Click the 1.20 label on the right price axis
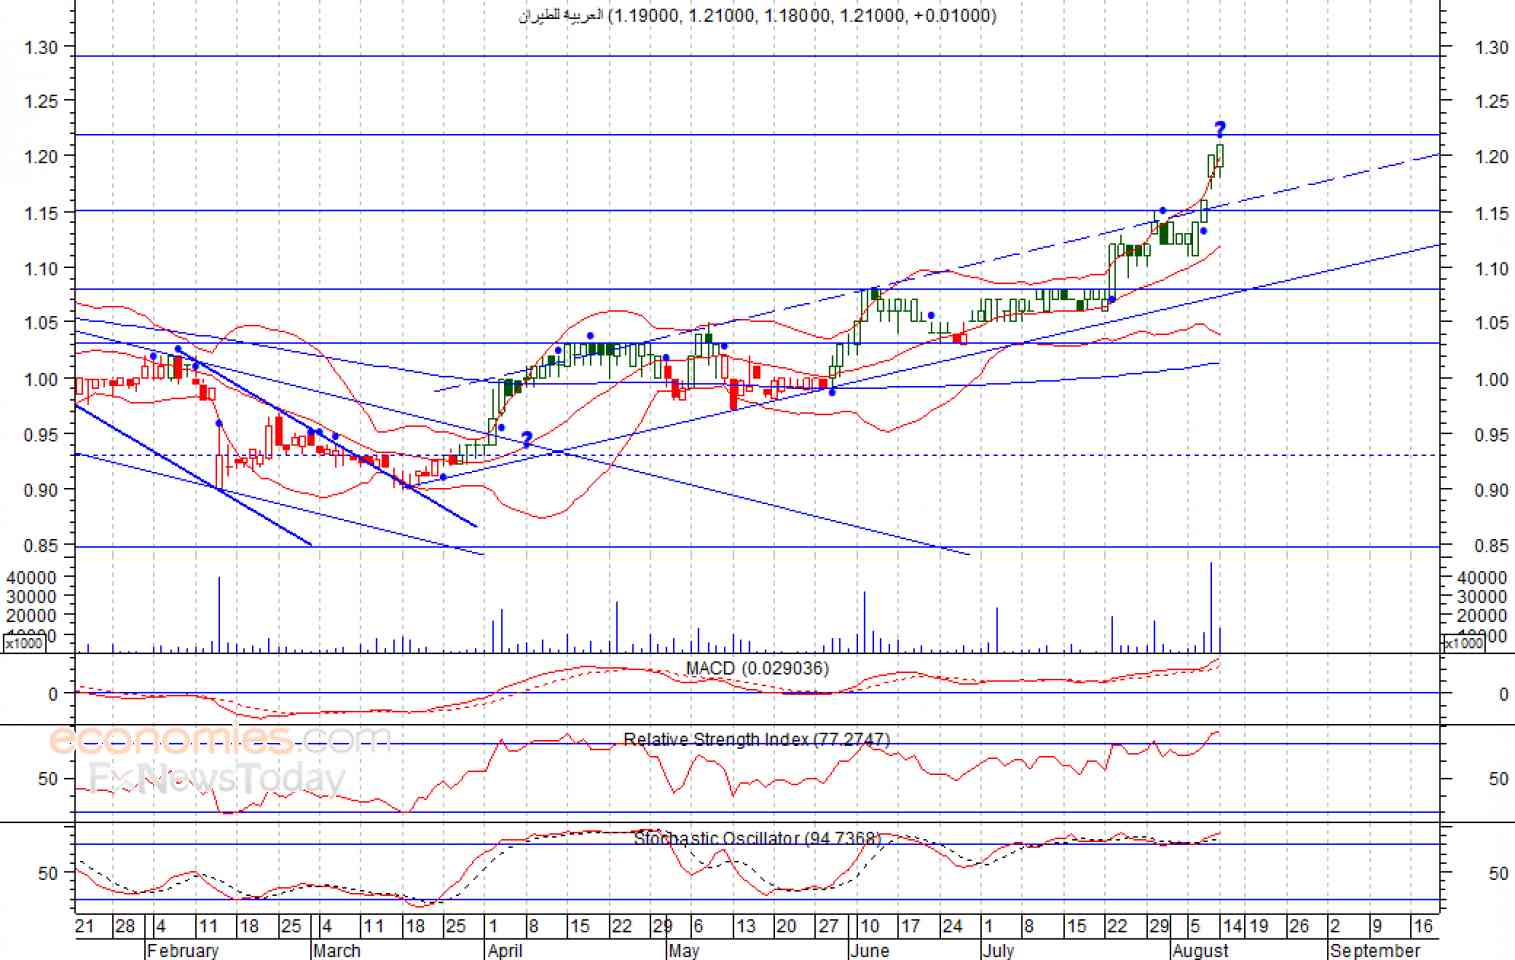 click(1491, 156)
